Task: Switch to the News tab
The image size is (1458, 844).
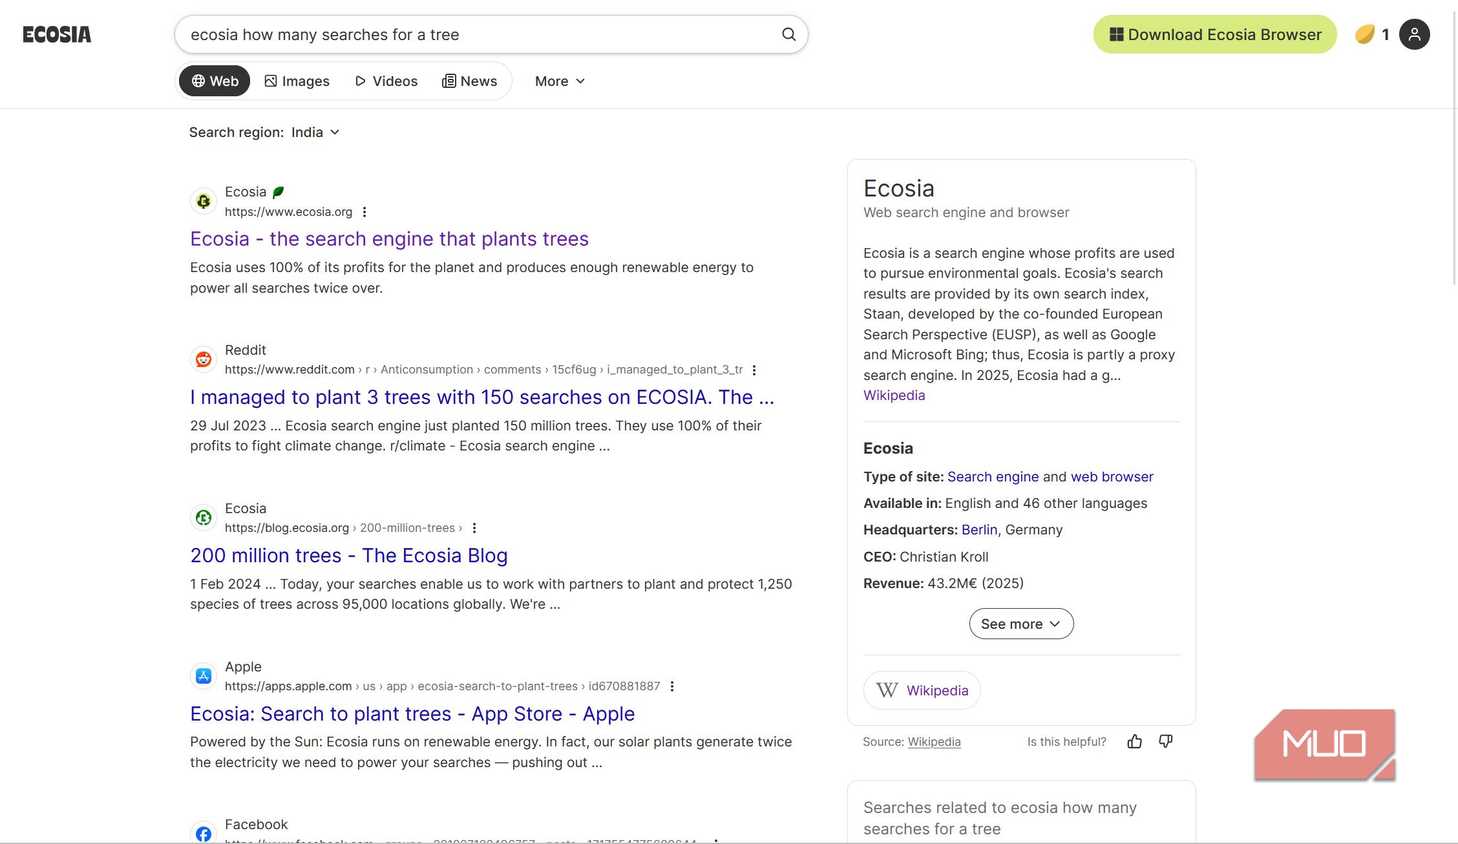Action: coord(470,81)
